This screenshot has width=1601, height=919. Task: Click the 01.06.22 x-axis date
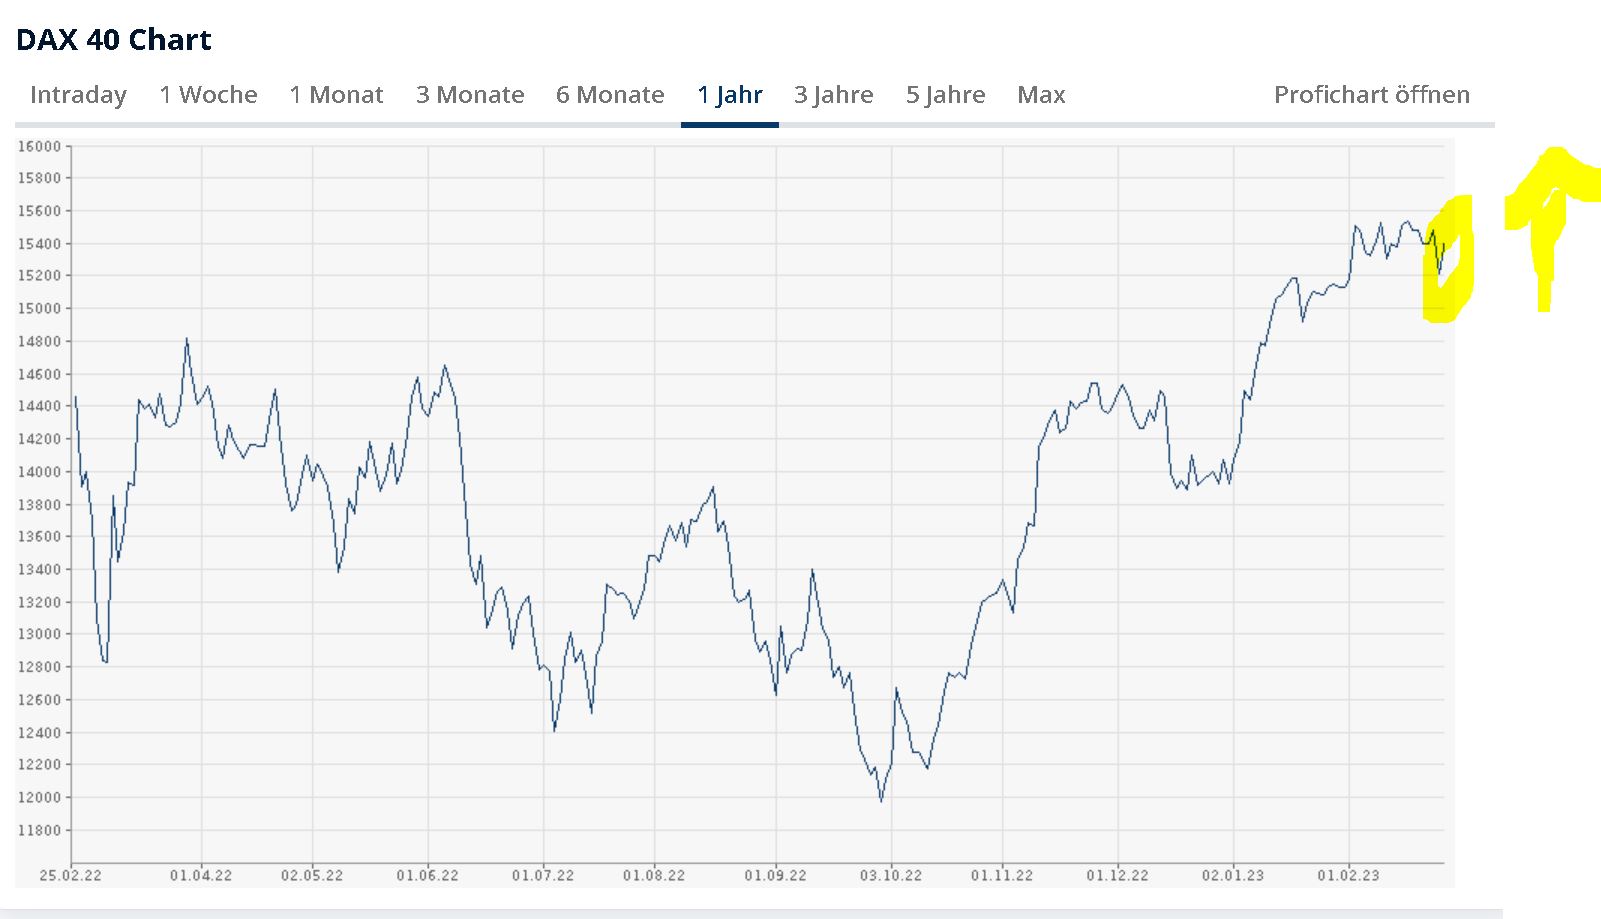(x=428, y=875)
